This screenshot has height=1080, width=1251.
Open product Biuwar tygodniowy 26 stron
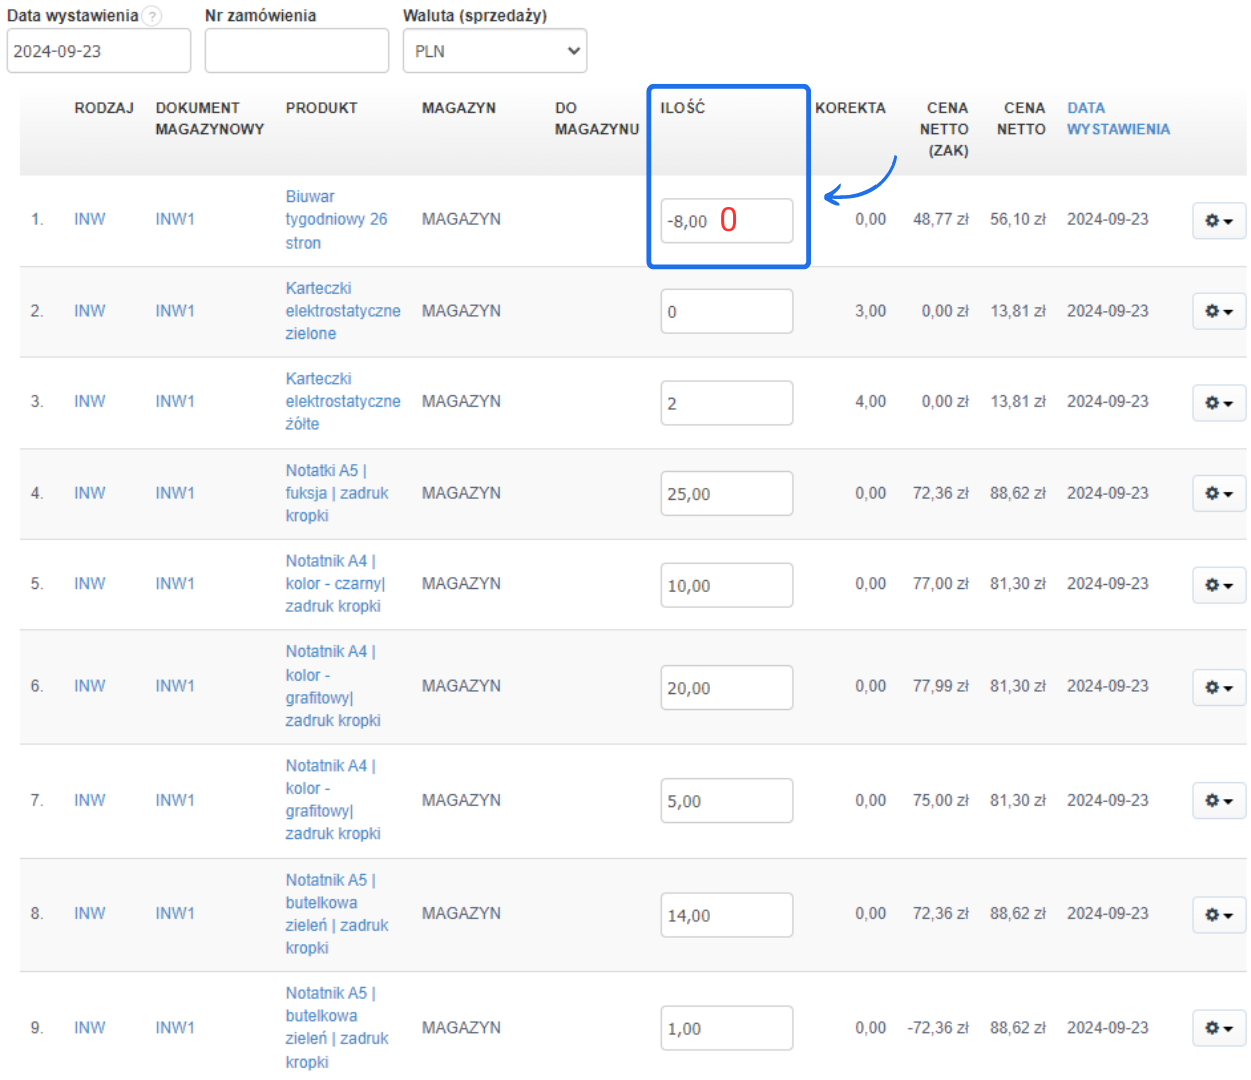pyautogui.click(x=335, y=219)
